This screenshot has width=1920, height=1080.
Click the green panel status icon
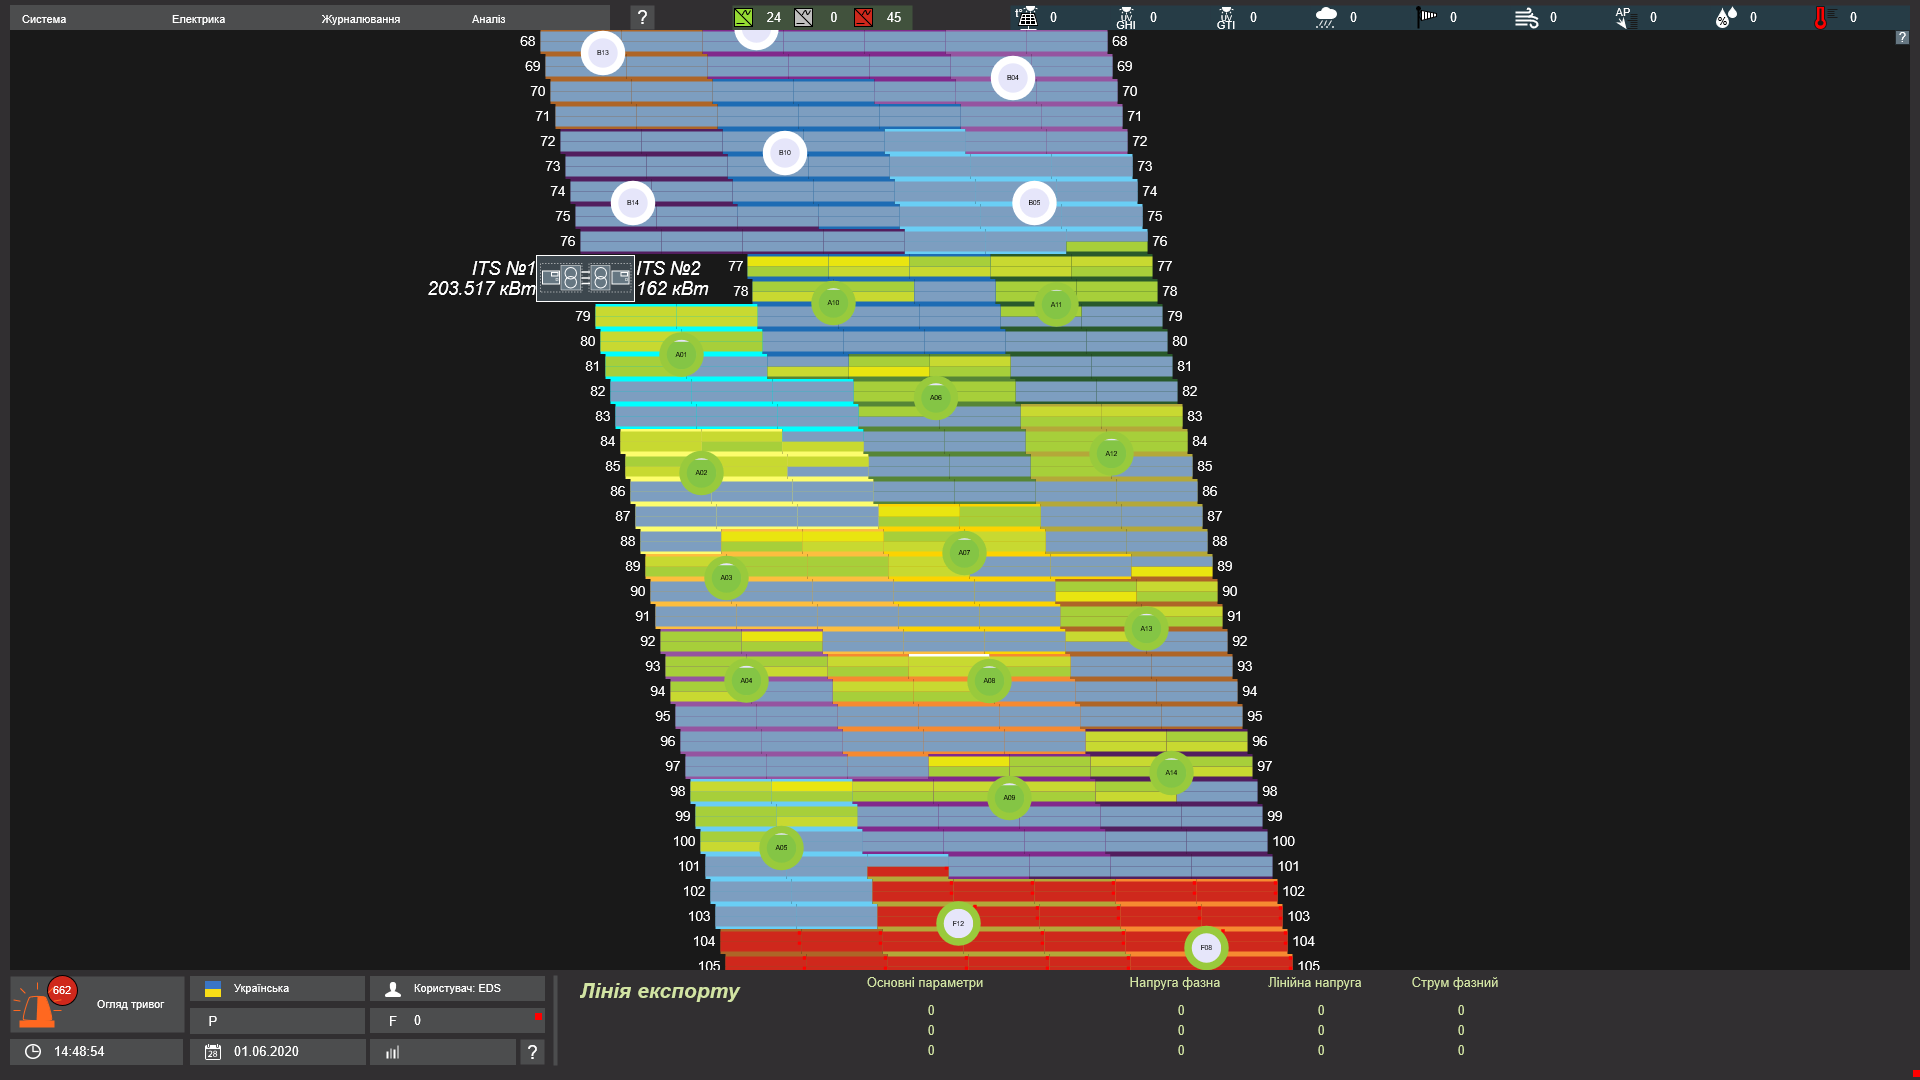pos(743,17)
